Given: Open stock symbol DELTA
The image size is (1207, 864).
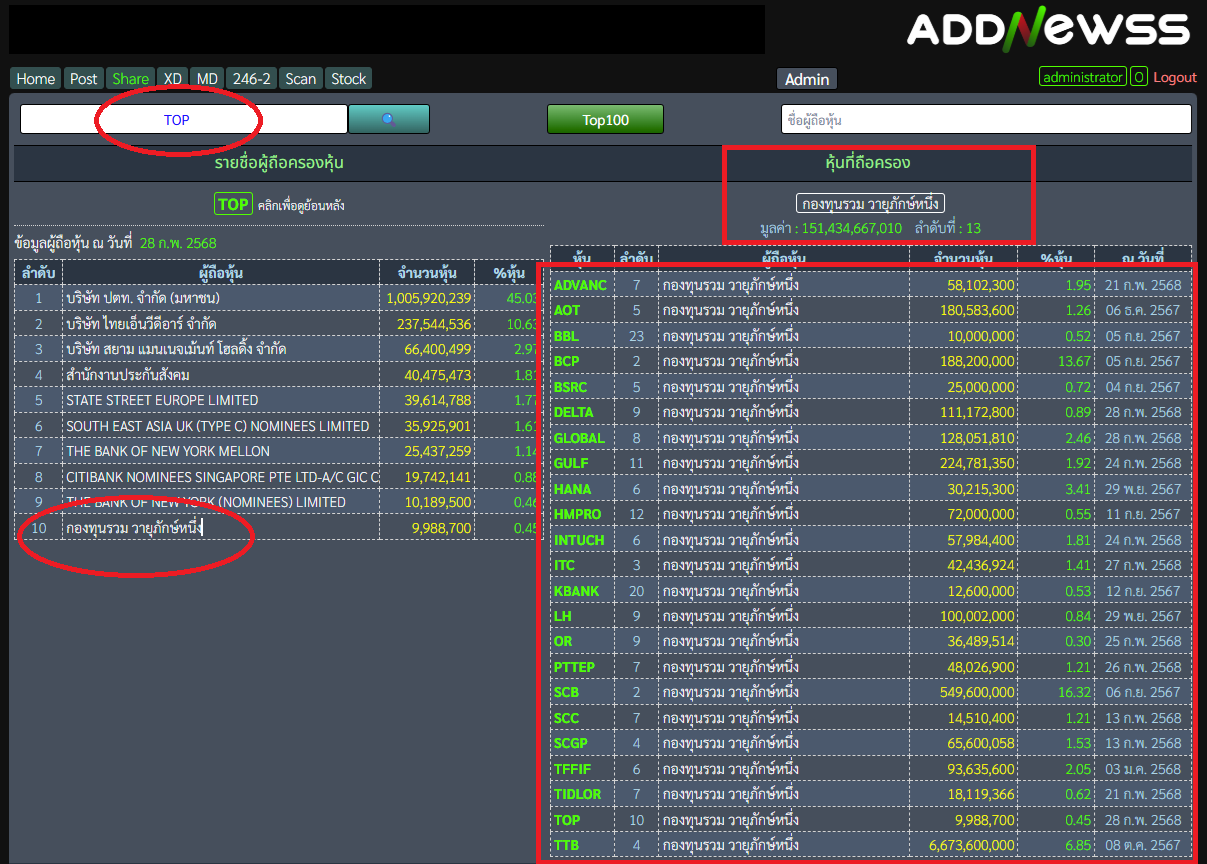Looking at the screenshot, I should (574, 412).
